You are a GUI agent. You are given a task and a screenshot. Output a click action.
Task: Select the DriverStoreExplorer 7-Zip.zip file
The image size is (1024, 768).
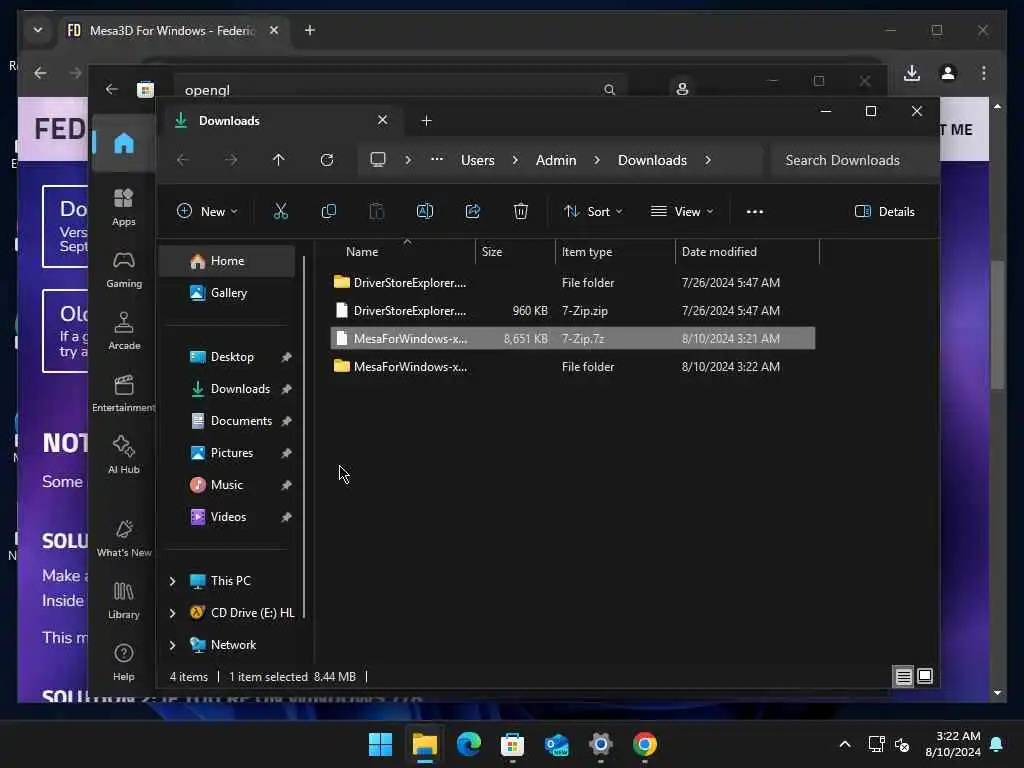pyautogui.click(x=573, y=310)
